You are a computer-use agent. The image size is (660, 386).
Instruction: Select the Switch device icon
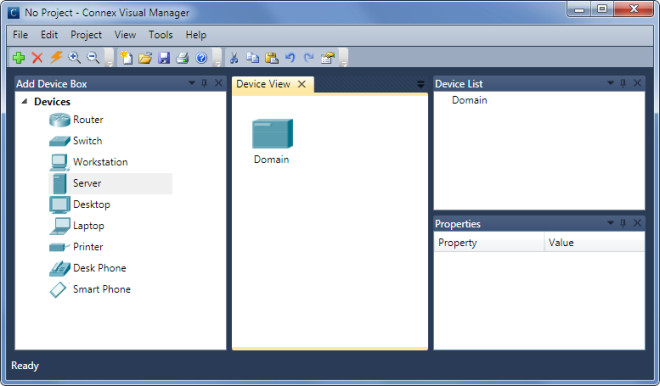coord(59,141)
